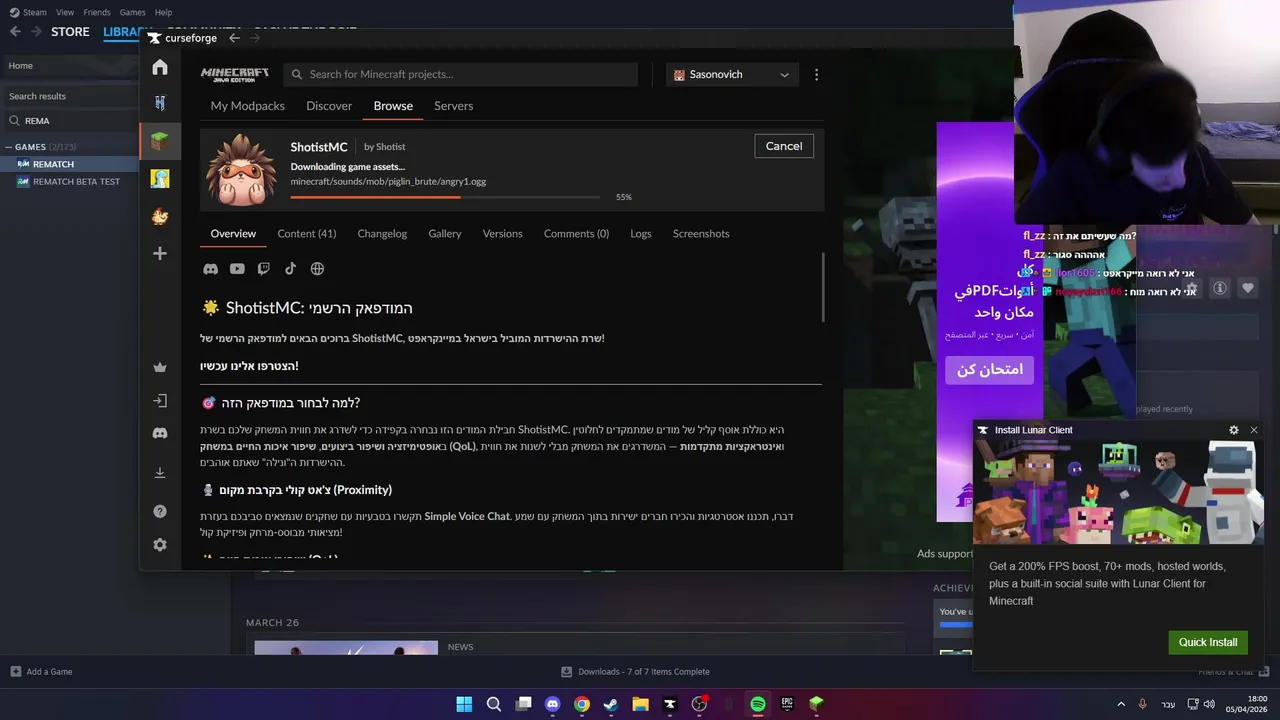Open Steam Downloads status at bottom

(x=635, y=672)
